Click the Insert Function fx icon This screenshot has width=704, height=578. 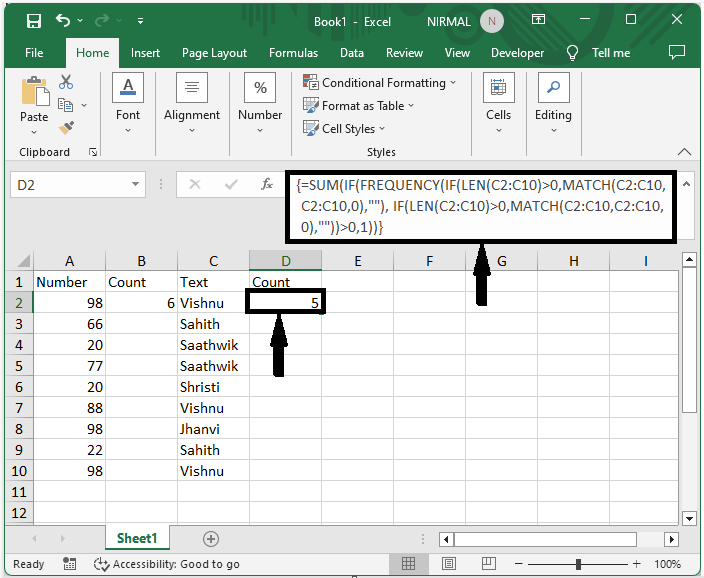[267, 184]
